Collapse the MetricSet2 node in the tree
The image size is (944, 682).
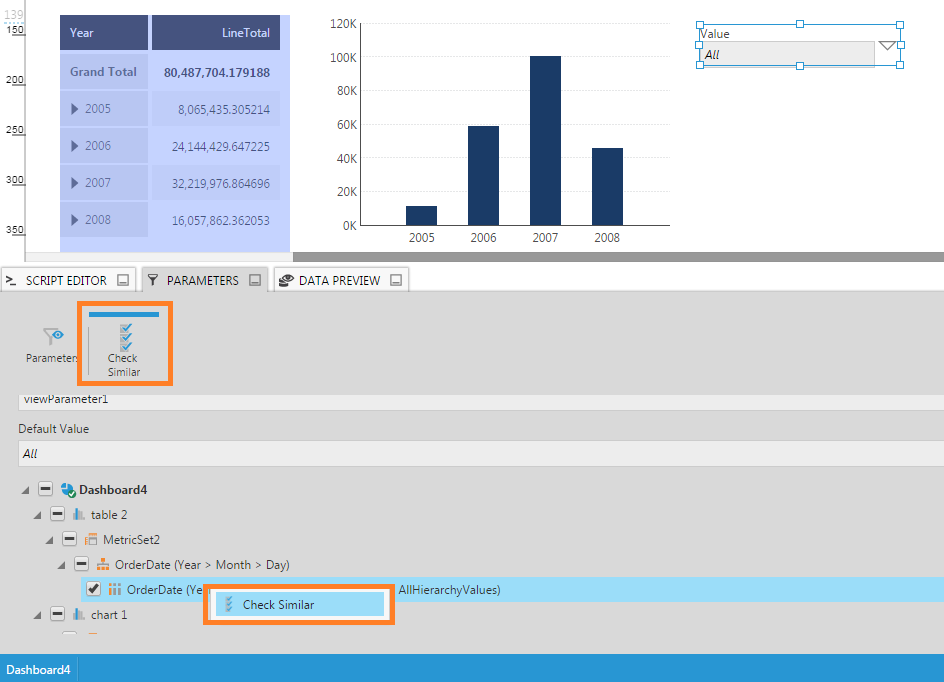[68, 539]
